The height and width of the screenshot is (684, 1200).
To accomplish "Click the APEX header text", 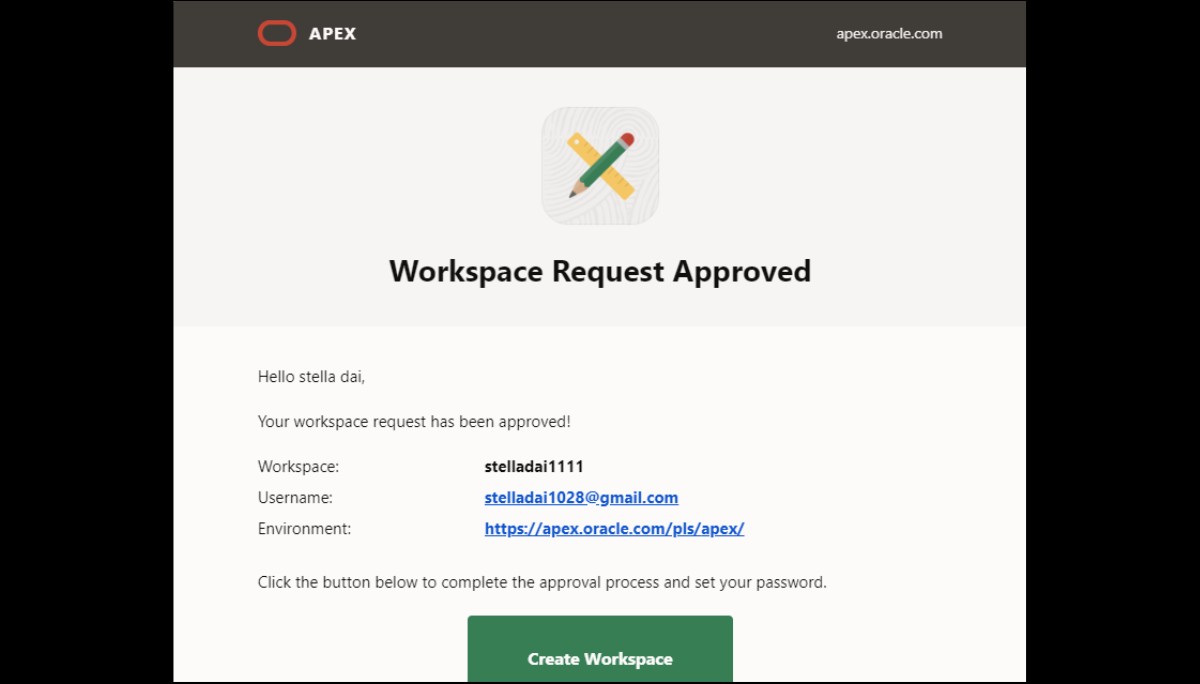I will click(x=332, y=34).
